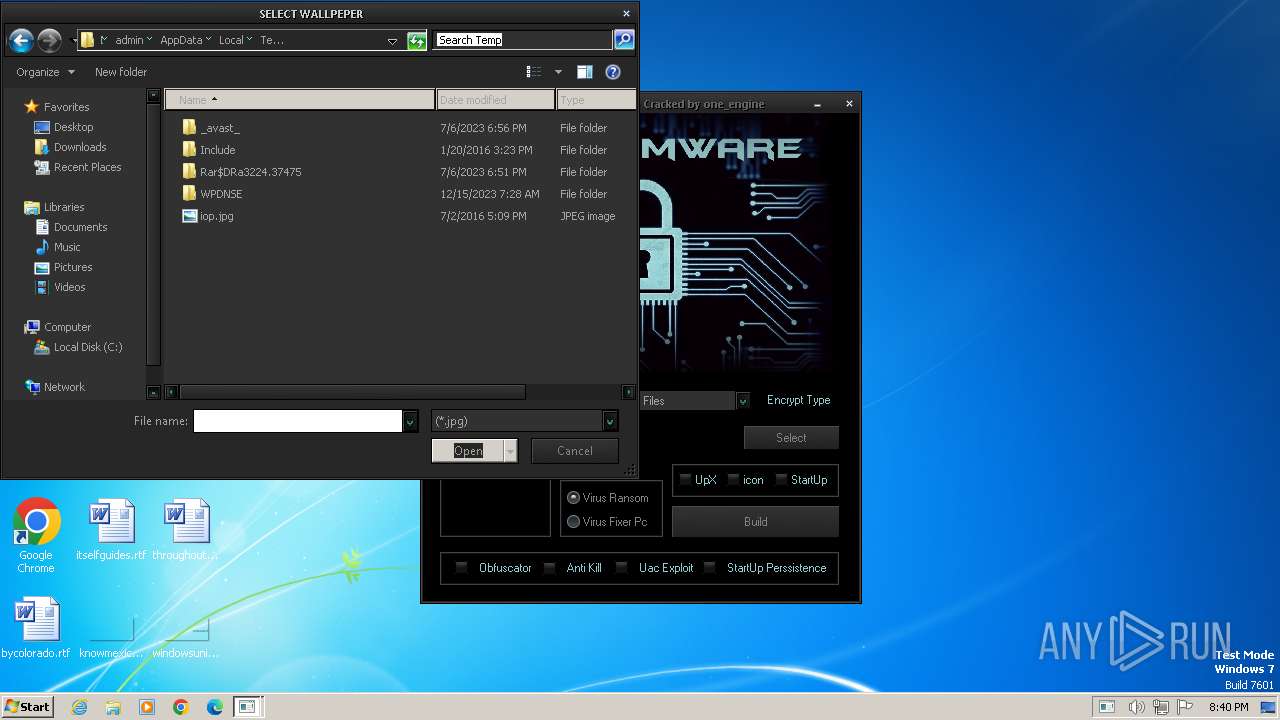Click the File name input field
Screen dimensions: 1280x720
pyautogui.click(x=298, y=422)
